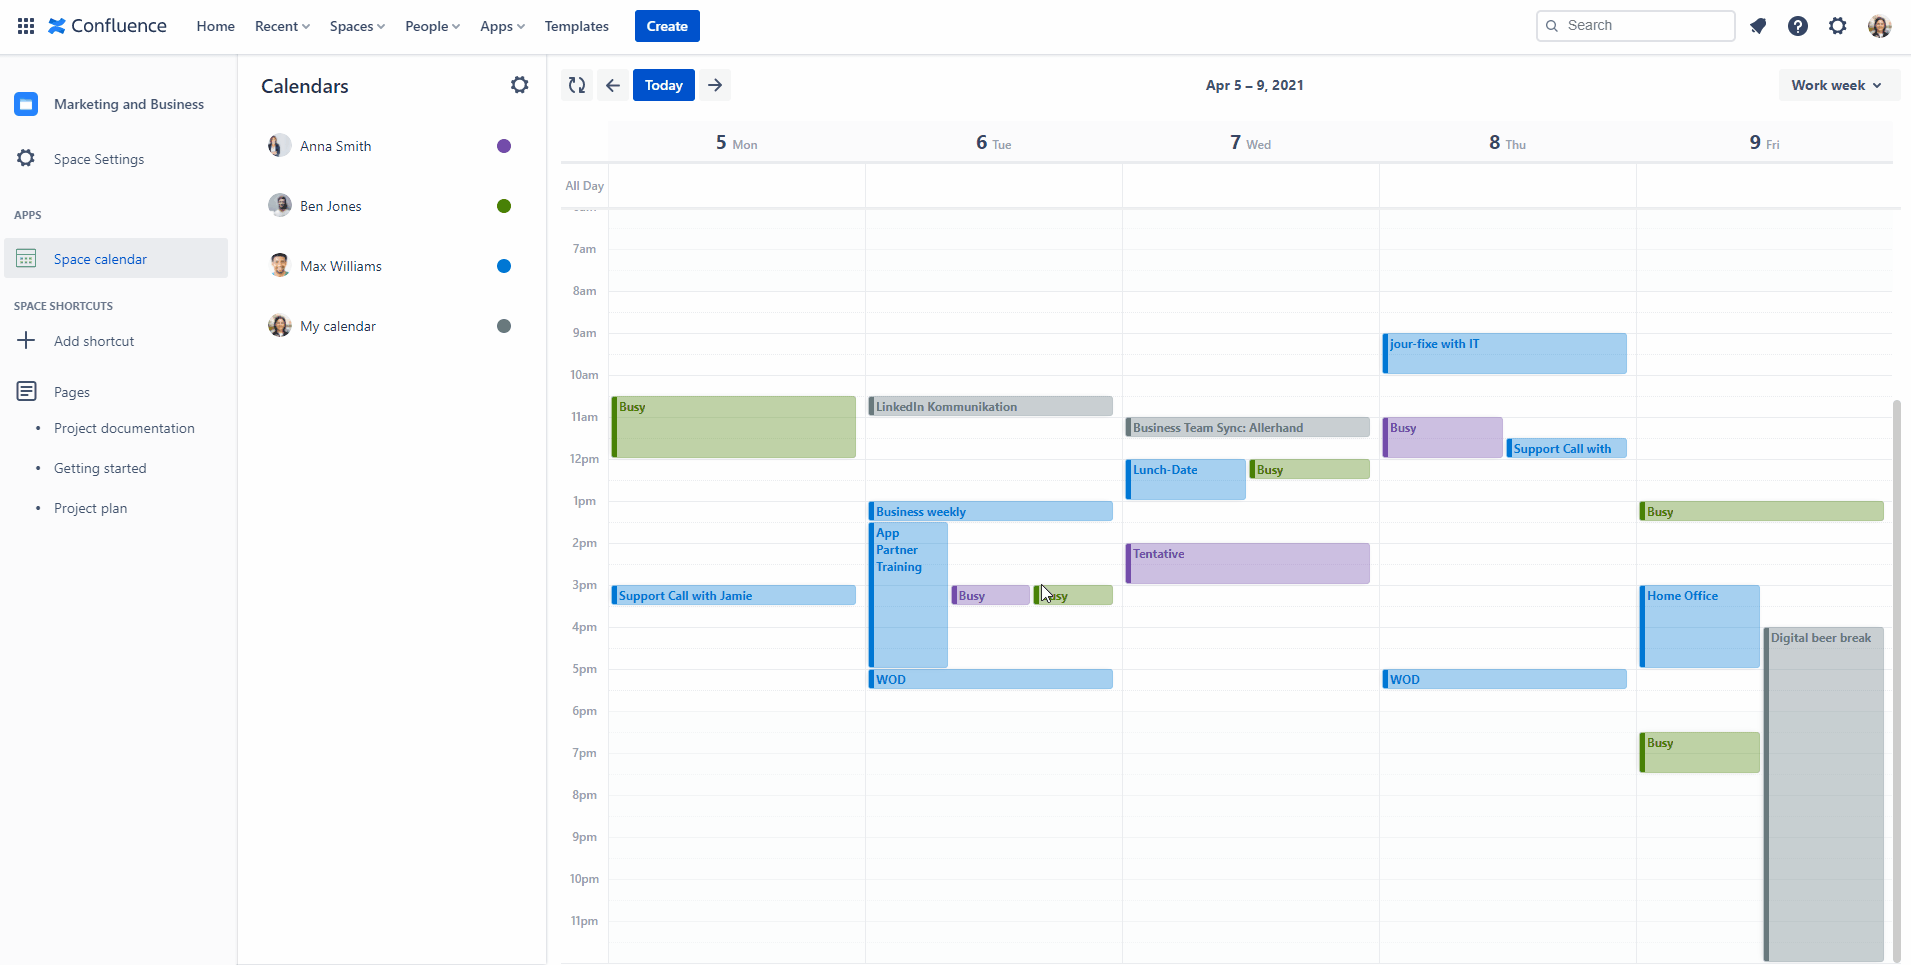Image resolution: width=1911 pixels, height=965 pixels.
Task: Jump to today with the Today button
Action: pos(663,85)
